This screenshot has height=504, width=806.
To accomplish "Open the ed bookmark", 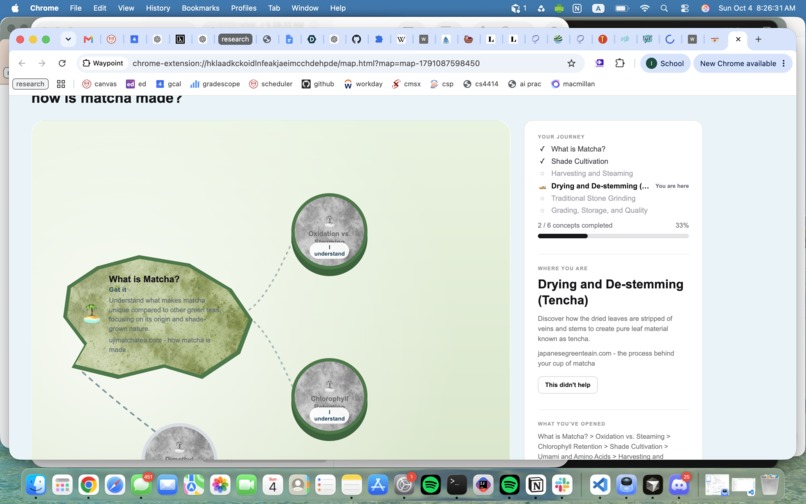I will click(x=136, y=84).
